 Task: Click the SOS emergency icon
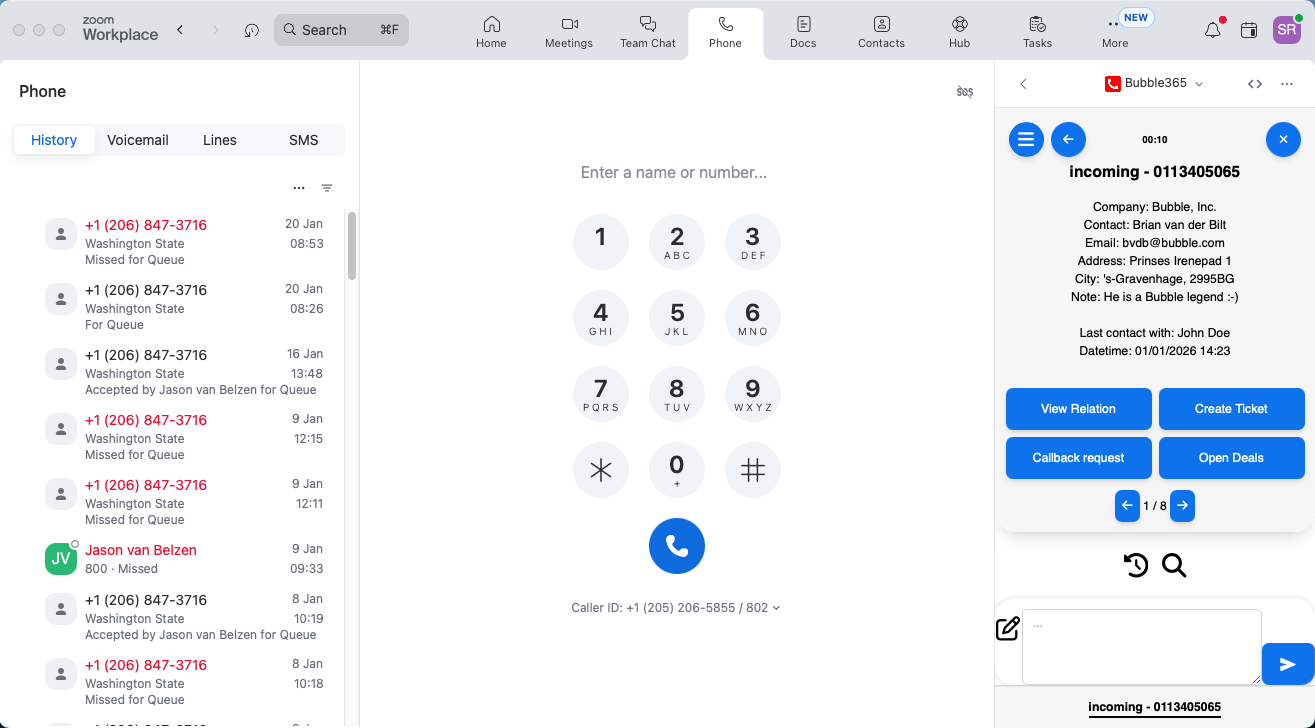964,92
